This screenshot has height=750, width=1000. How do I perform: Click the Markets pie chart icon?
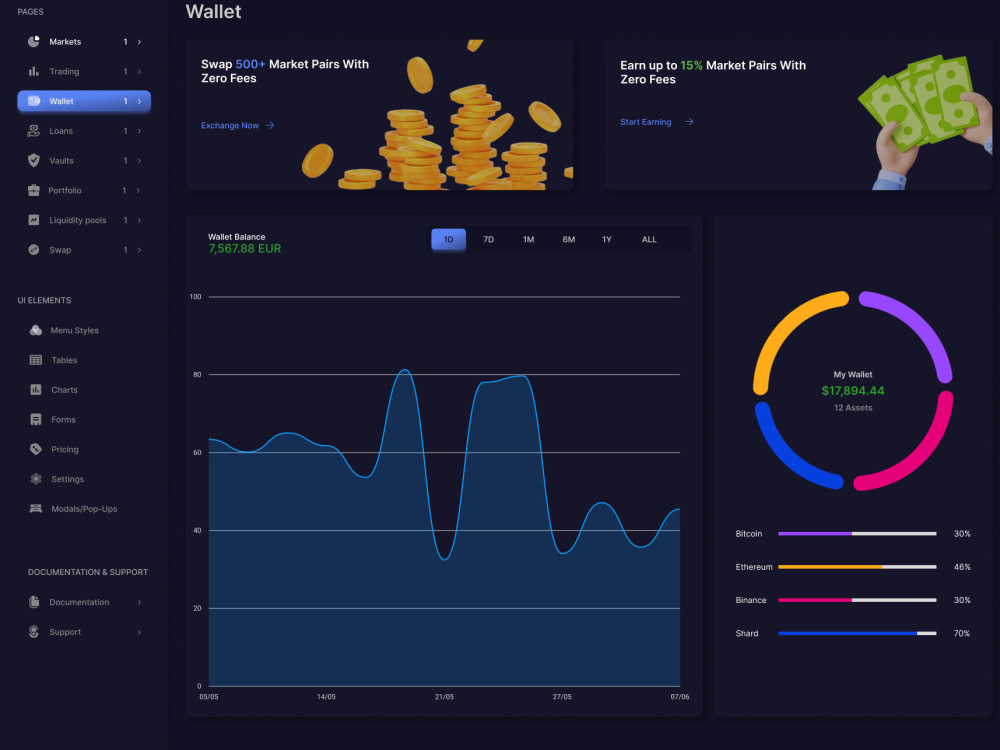point(34,41)
